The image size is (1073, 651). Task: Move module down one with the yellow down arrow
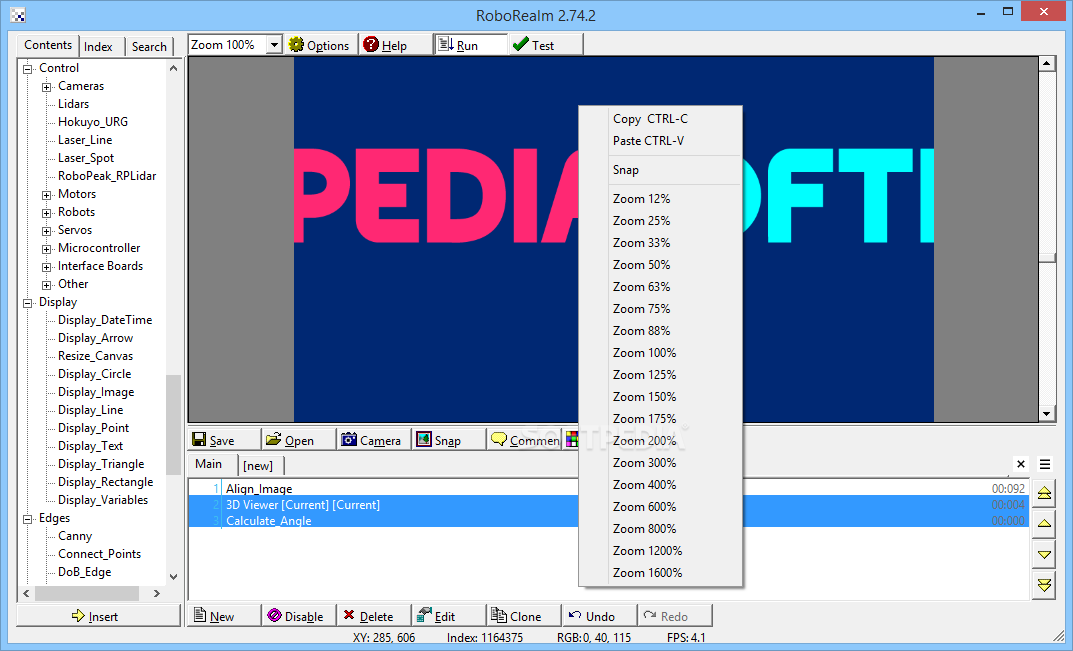coord(1044,554)
